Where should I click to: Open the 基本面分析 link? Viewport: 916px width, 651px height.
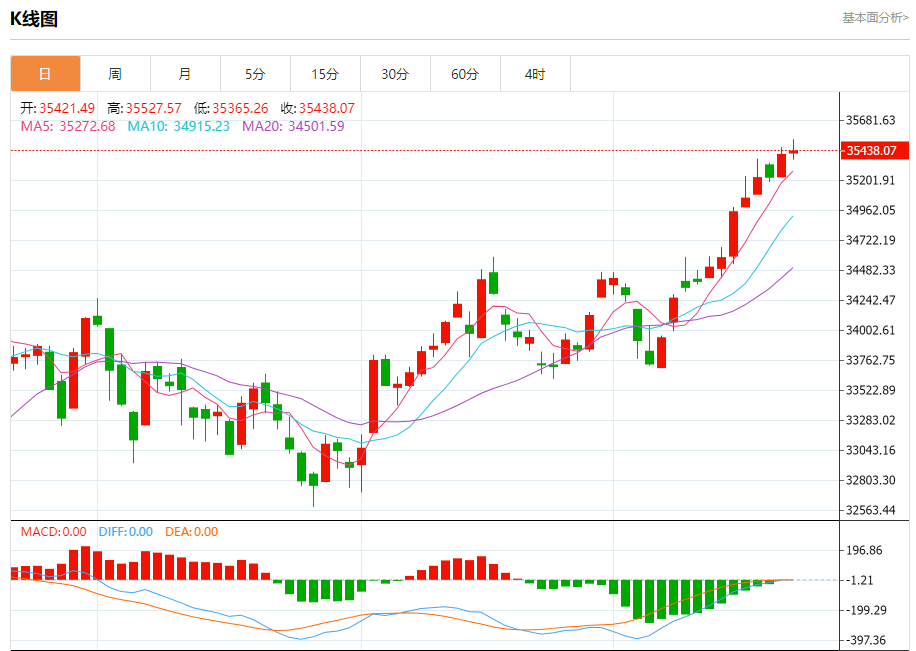(875, 18)
